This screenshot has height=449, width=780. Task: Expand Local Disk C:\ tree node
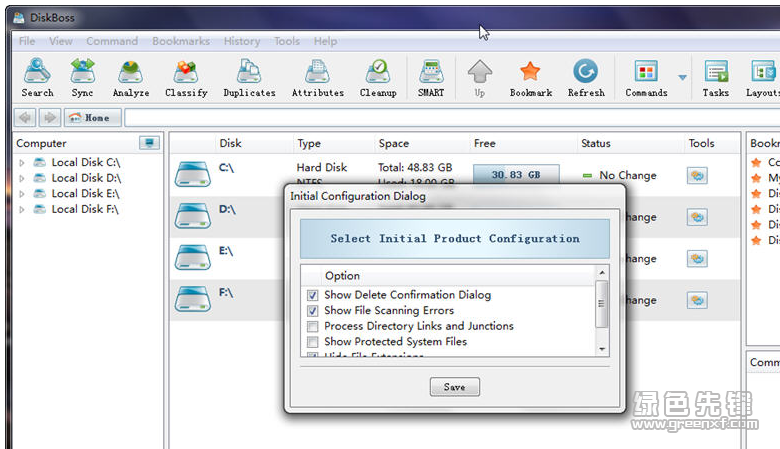click(x=22, y=163)
